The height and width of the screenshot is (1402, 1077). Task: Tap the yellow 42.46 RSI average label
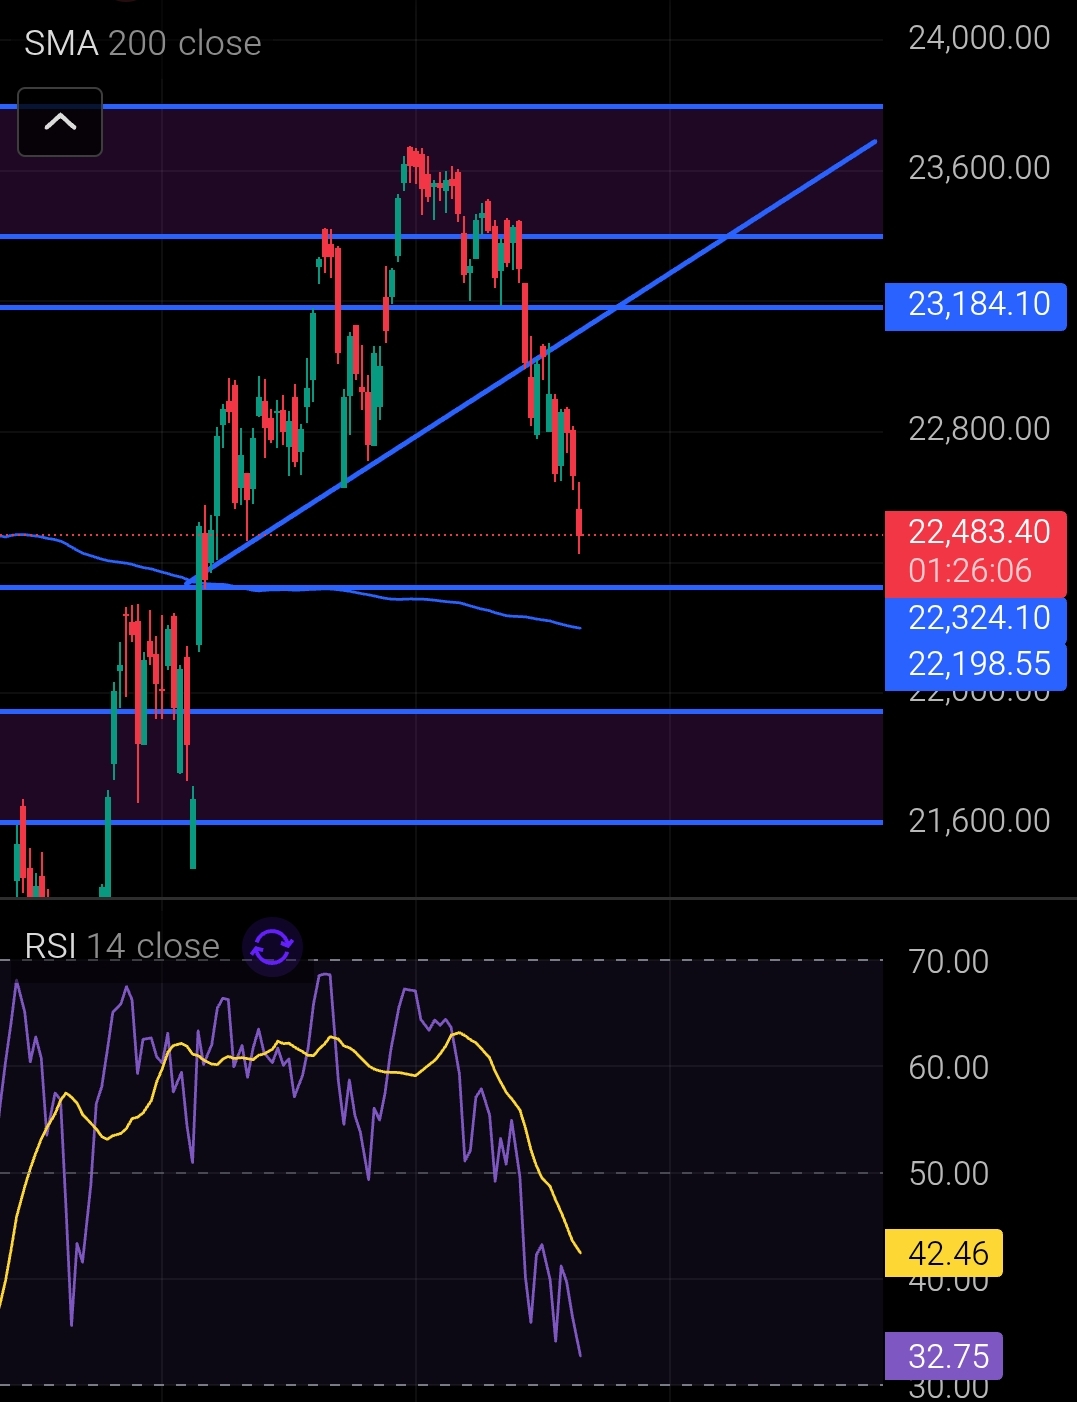coord(944,1253)
